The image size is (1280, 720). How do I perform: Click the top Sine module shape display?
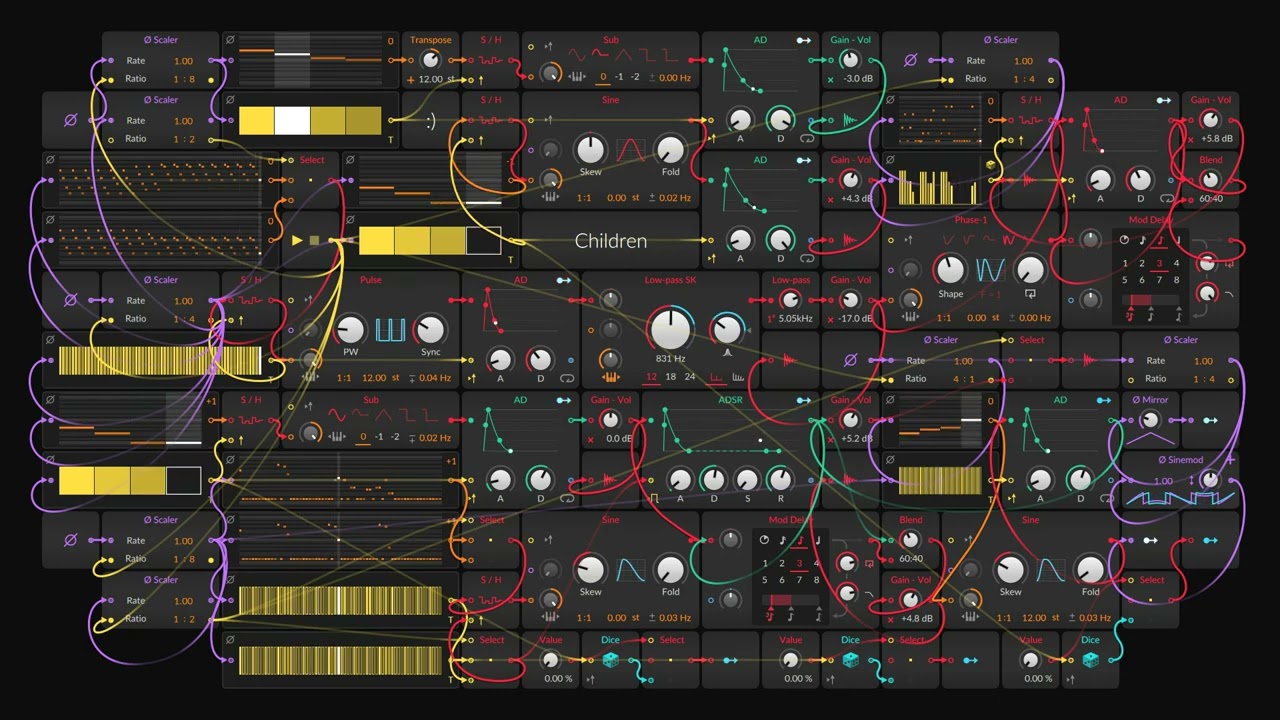click(x=630, y=150)
